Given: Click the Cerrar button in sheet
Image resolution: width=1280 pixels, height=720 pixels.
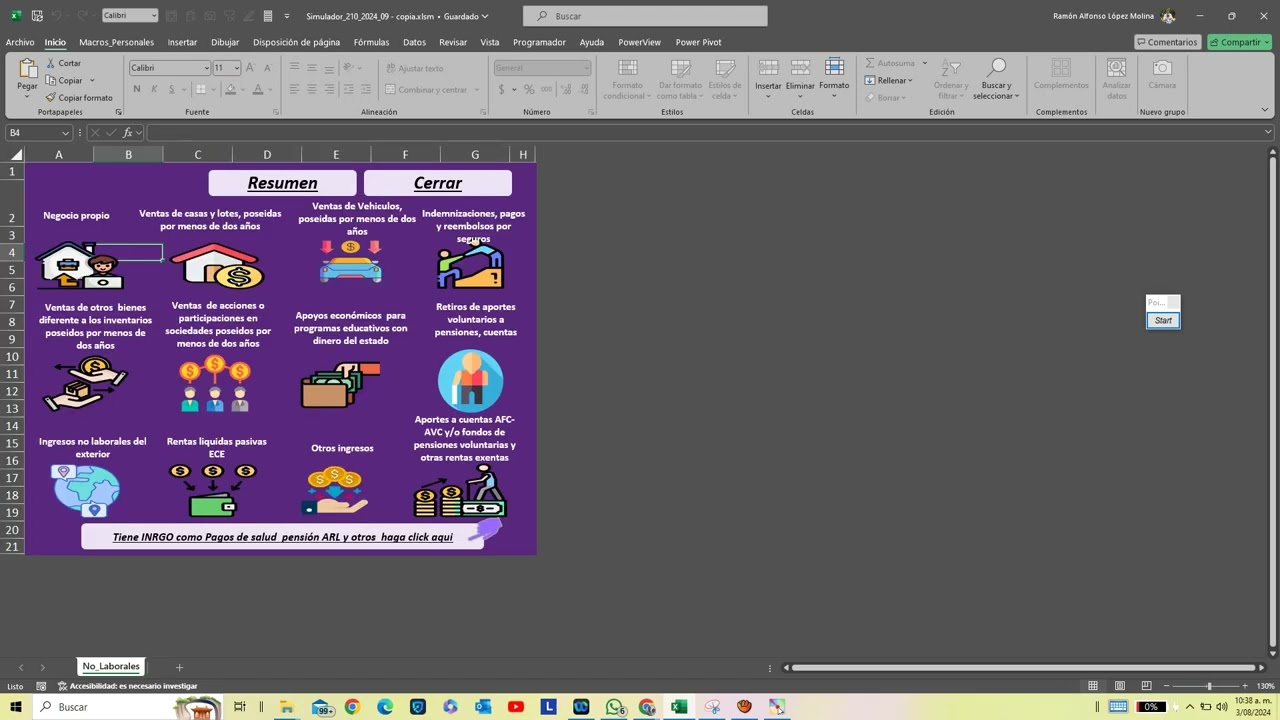Looking at the screenshot, I should click(x=438, y=183).
